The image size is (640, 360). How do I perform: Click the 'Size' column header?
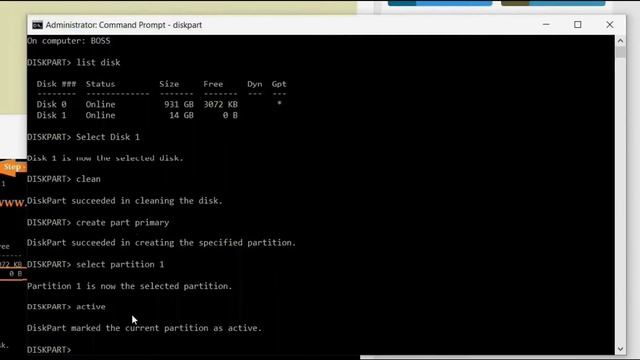tap(169, 84)
